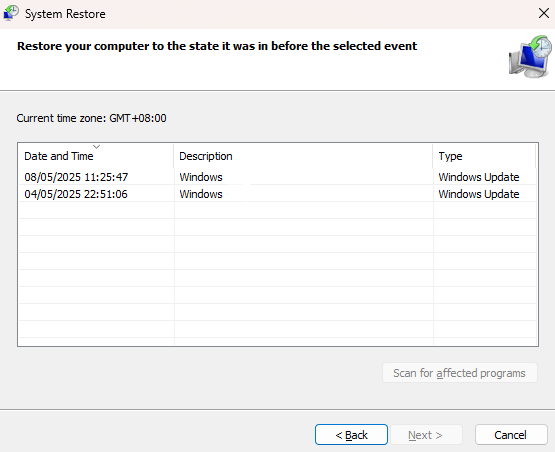Screen dimensions: 555x452
Task: Click Windows Update type in 08/05/2025 row
Action: 479,177
